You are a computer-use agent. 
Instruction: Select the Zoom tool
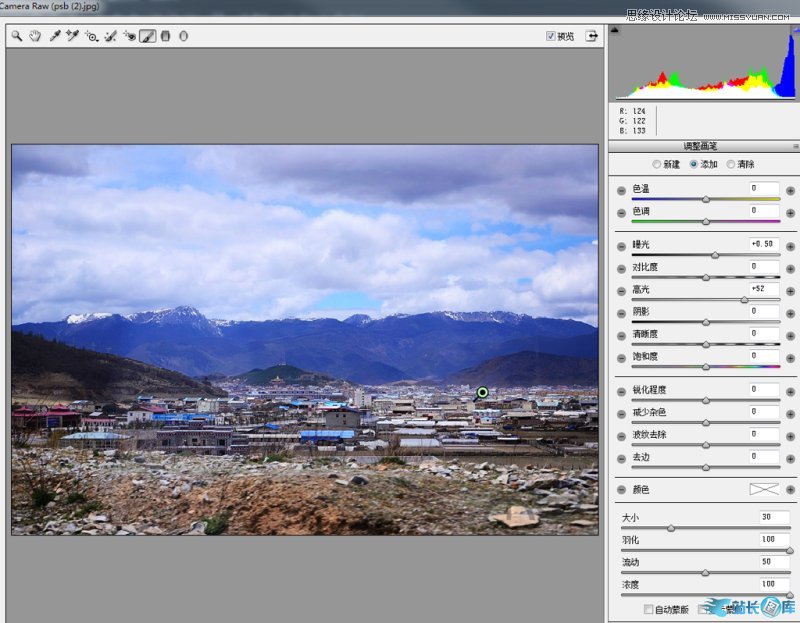click(17, 36)
